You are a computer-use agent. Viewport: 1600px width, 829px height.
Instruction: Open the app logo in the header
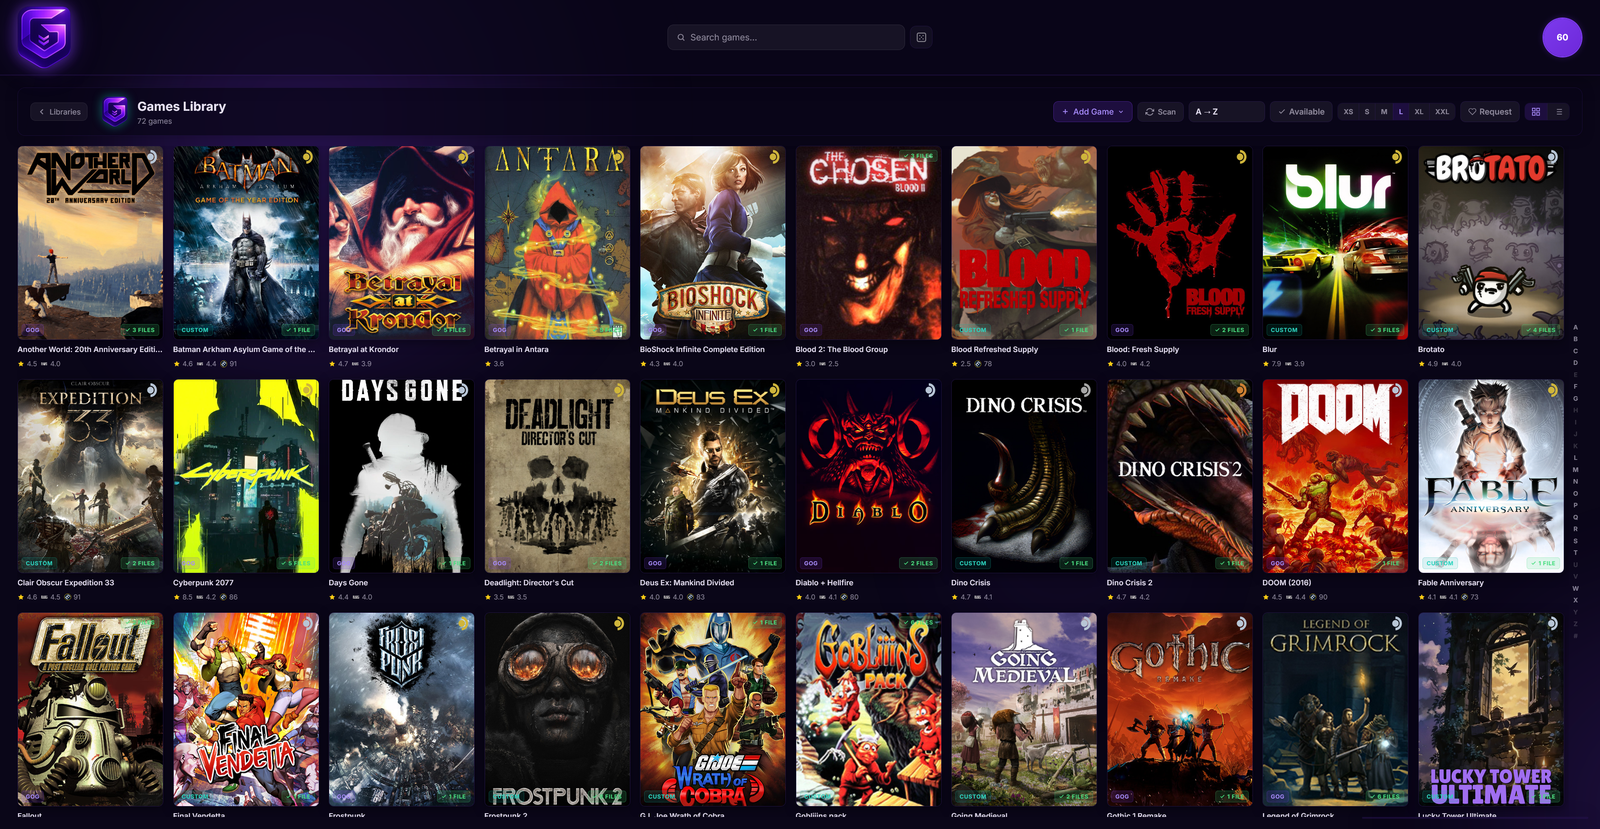[45, 37]
